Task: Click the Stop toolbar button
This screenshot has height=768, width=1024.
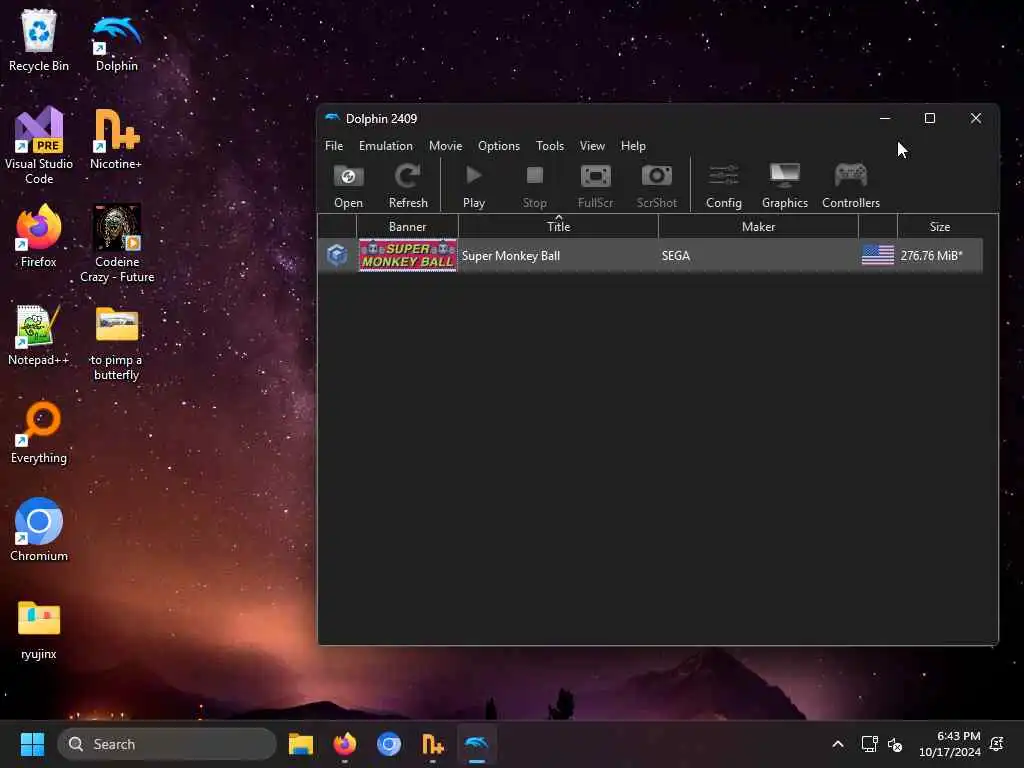Action: [534, 186]
